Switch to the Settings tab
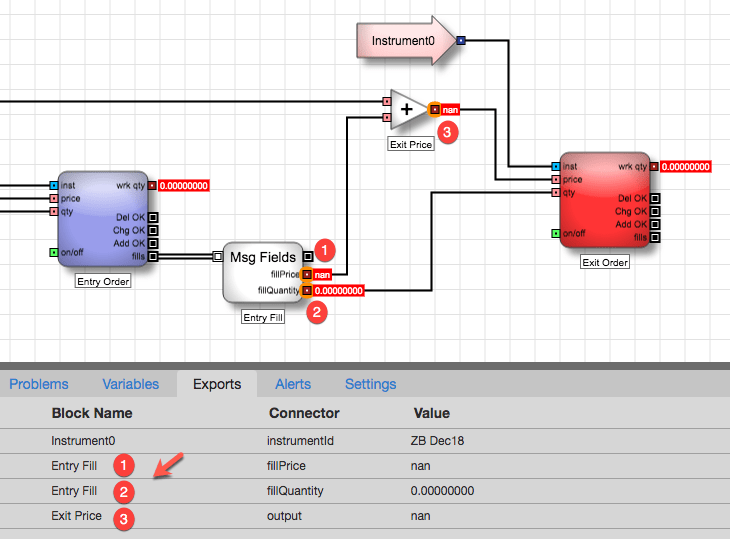Viewport: 730px width, 543px height. (x=371, y=384)
